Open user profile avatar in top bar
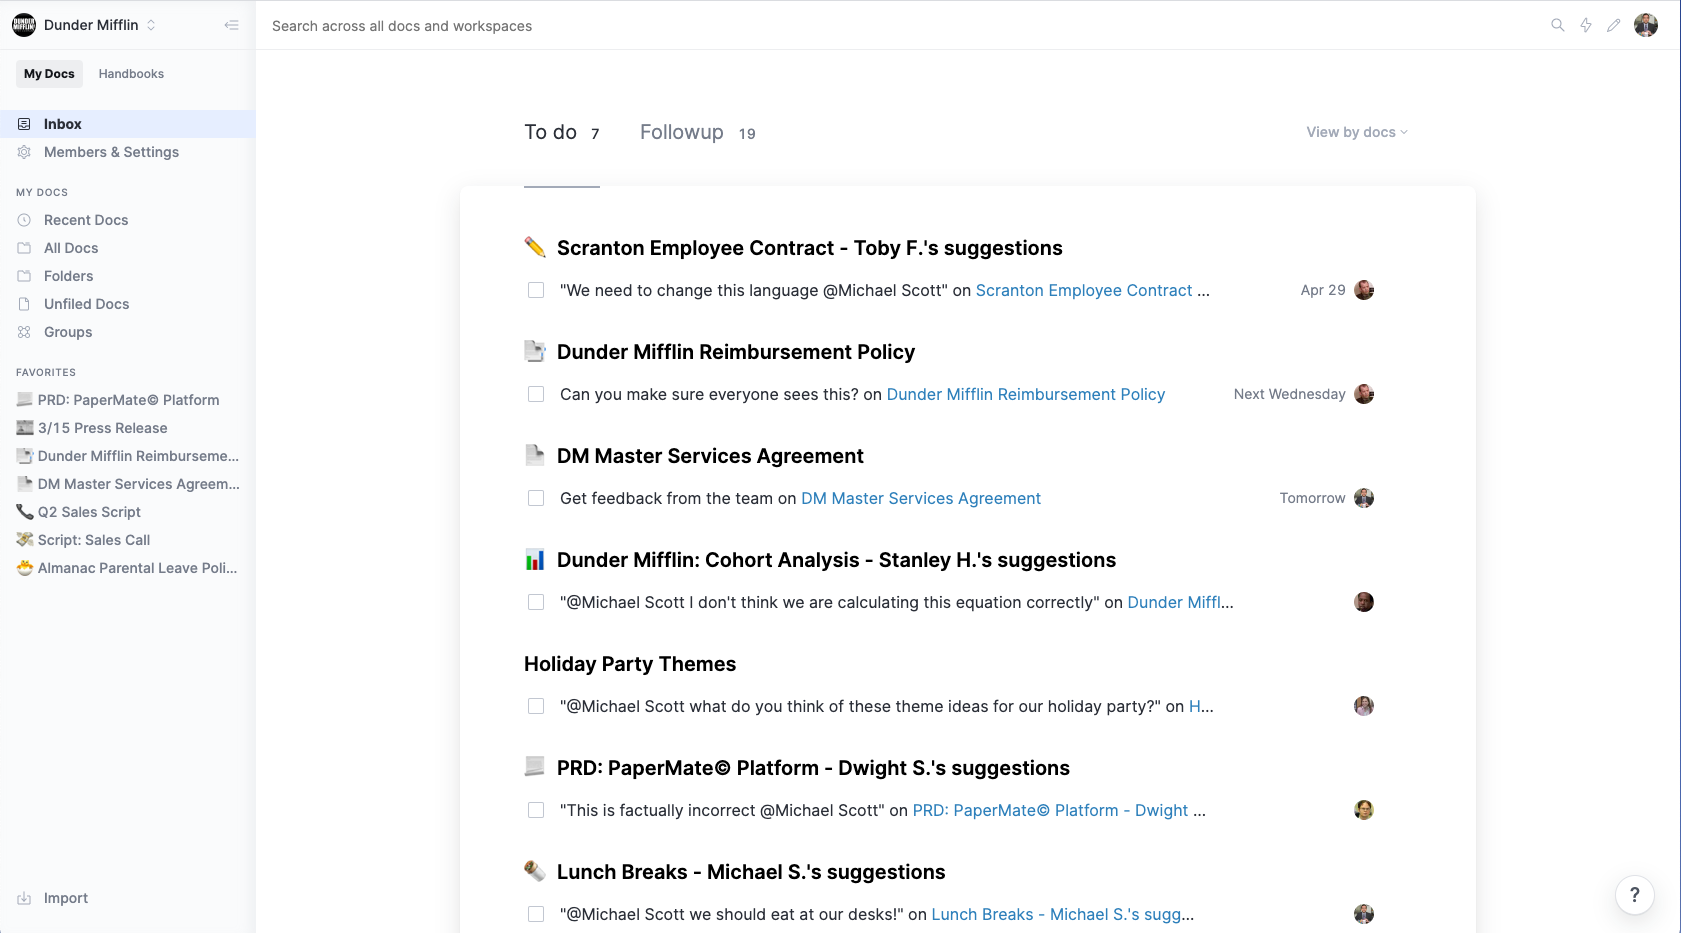1681x933 pixels. pos(1646,25)
